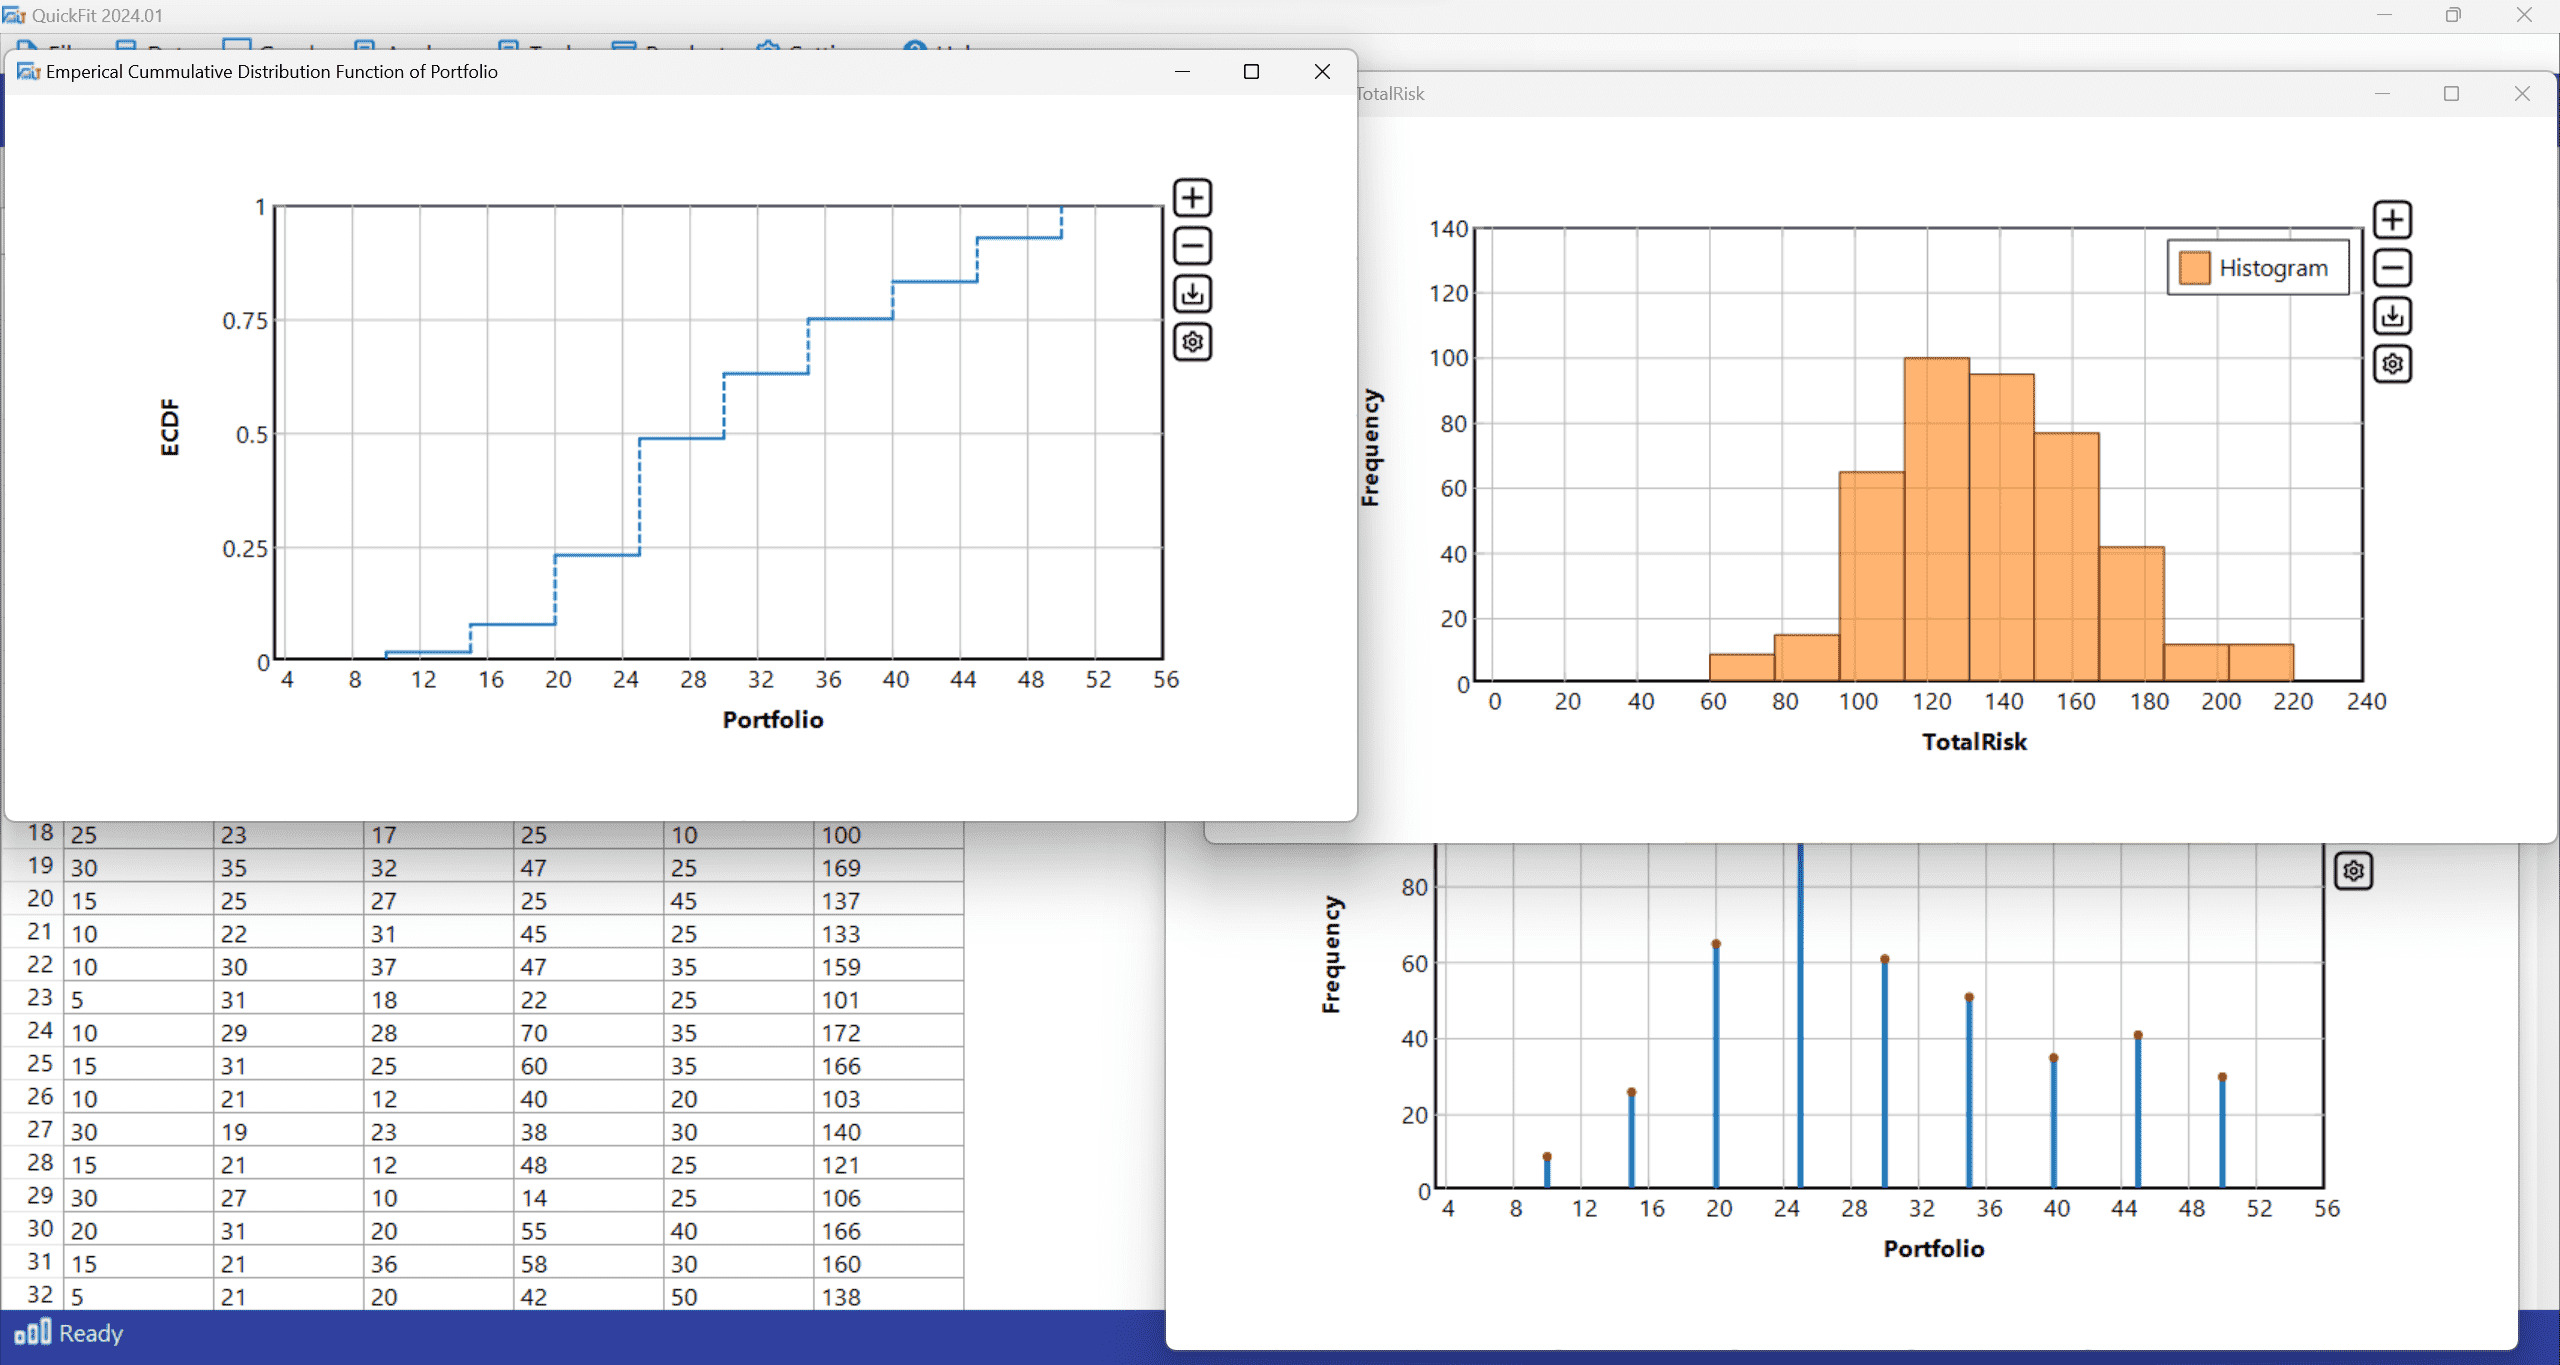2560x1365 pixels.
Task: Select cell 140 in row 27
Action: point(889,1132)
